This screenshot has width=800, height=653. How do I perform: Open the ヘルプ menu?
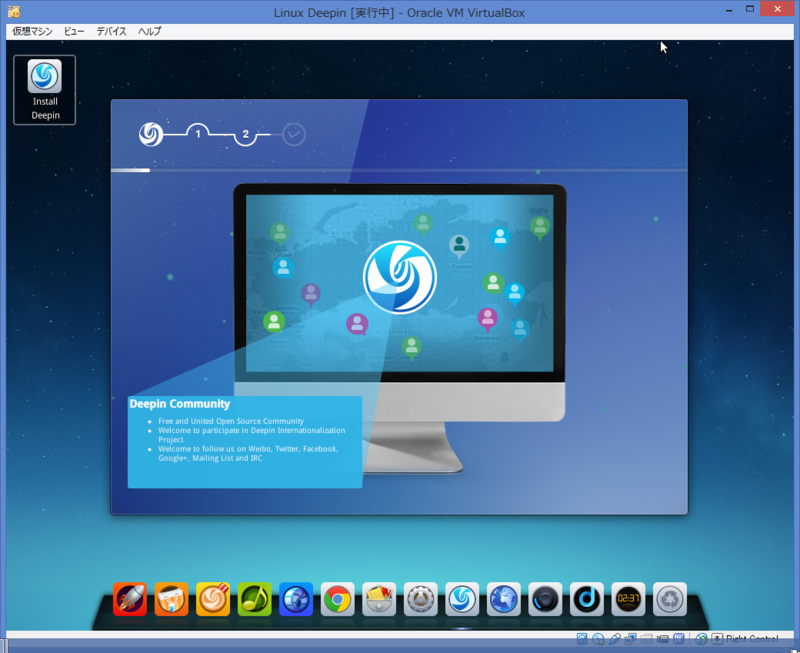pyautogui.click(x=148, y=31)
